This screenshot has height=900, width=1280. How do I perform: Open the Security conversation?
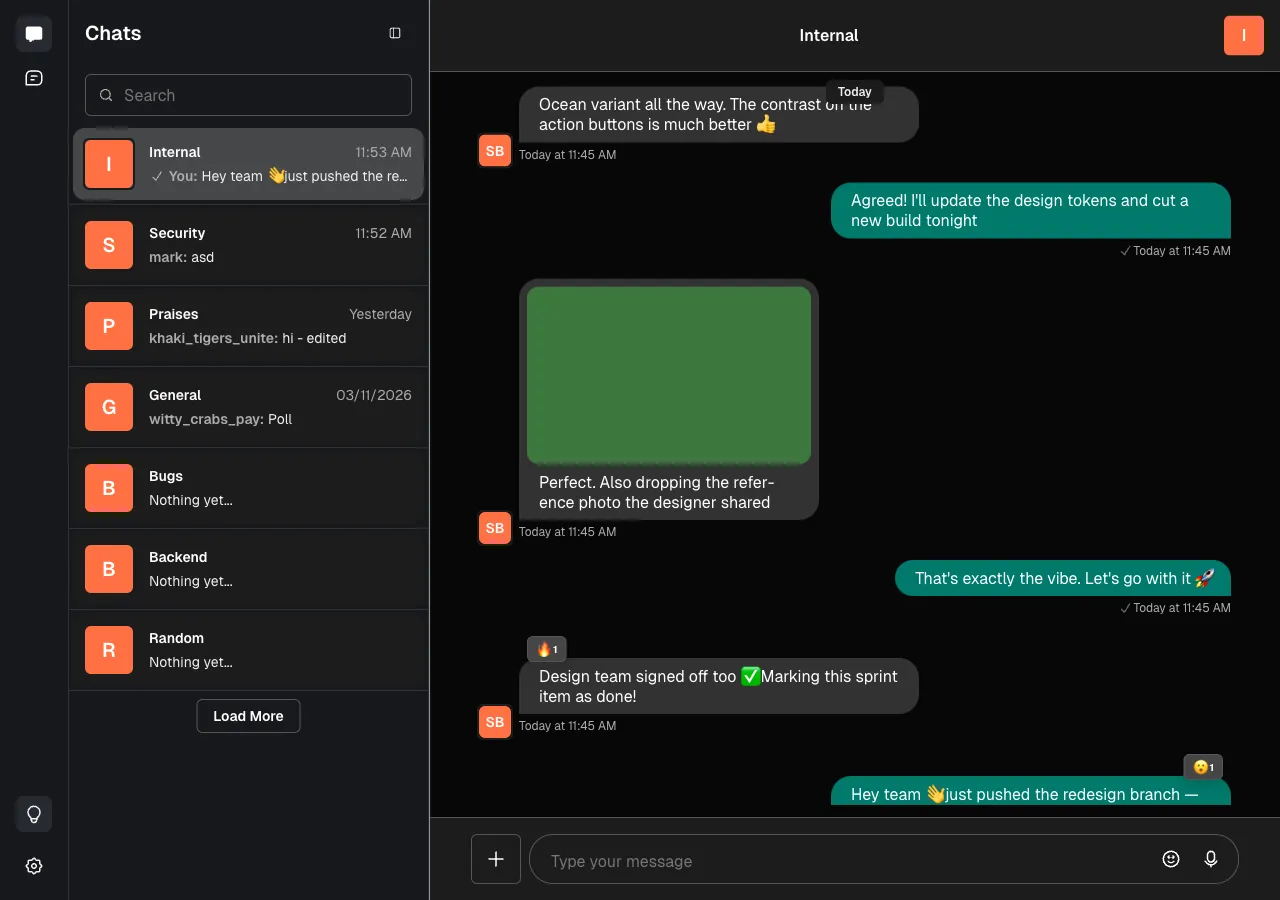(248, 245)
